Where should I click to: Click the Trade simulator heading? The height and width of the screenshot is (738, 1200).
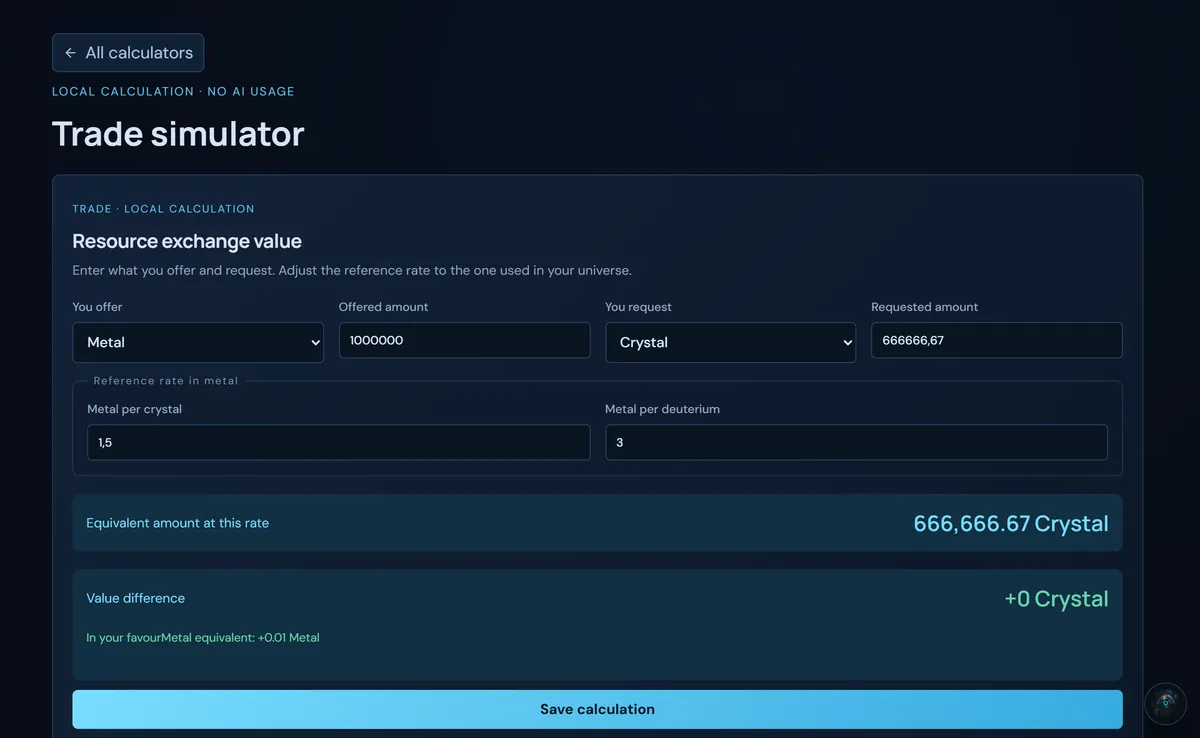point(178,133)
